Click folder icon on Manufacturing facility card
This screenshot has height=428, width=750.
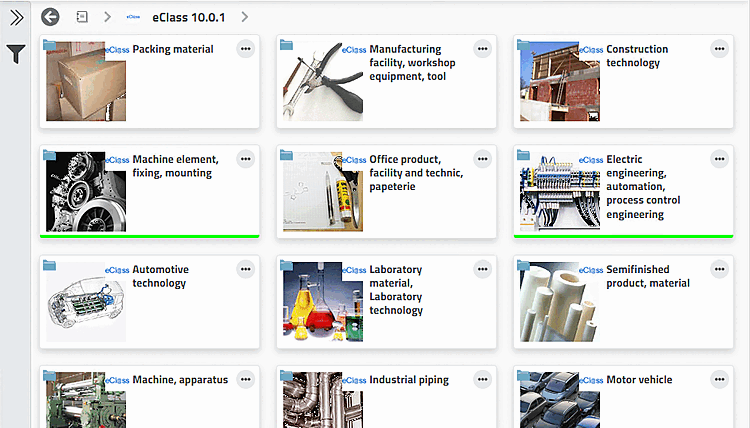[x=286, y=45]
